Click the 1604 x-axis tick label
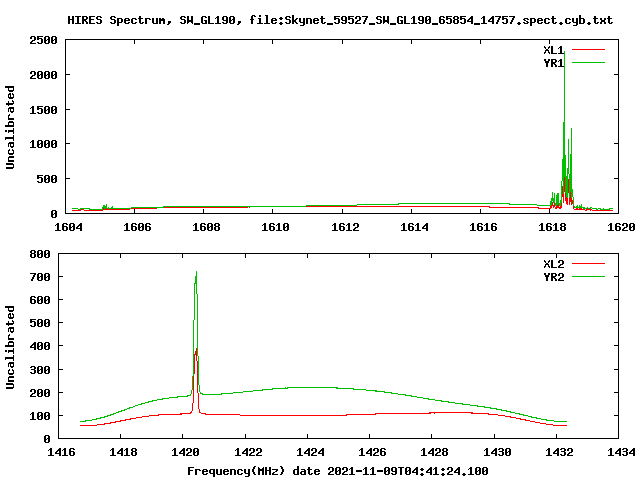The height and width of the screenshot is (480, 640). [x=68, y=227]
